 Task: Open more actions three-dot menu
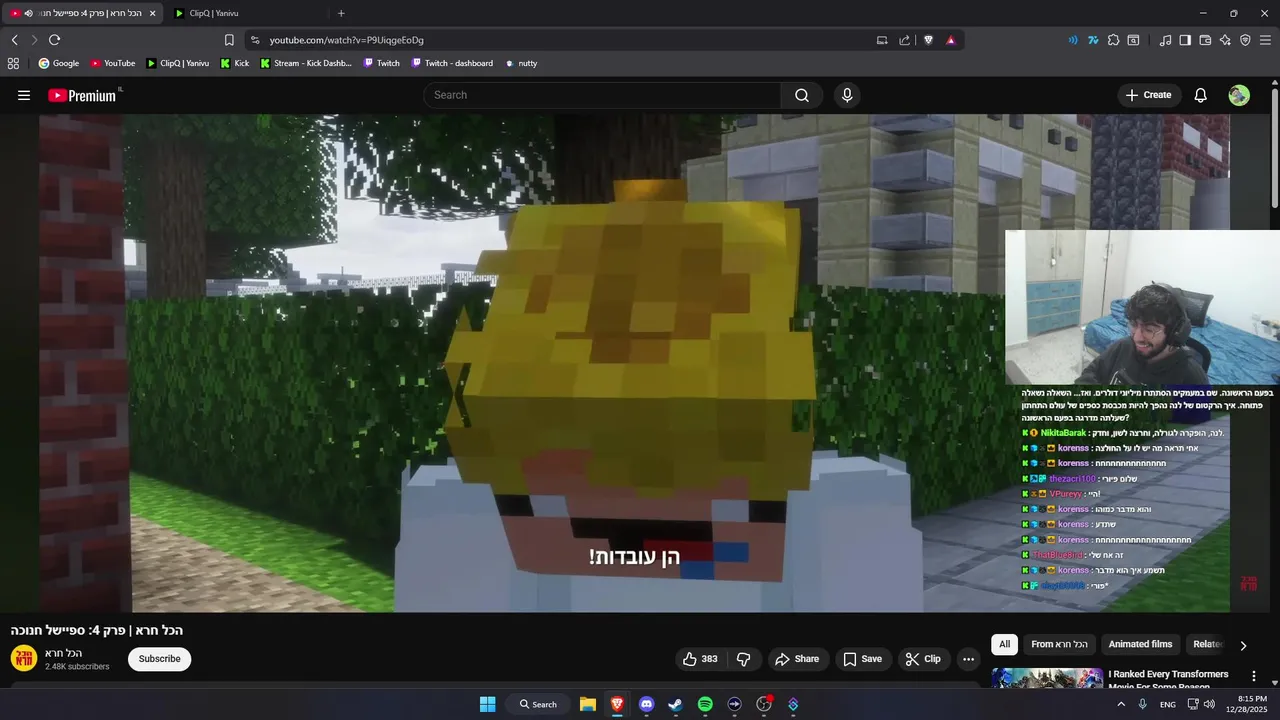[x=968, y=659]
